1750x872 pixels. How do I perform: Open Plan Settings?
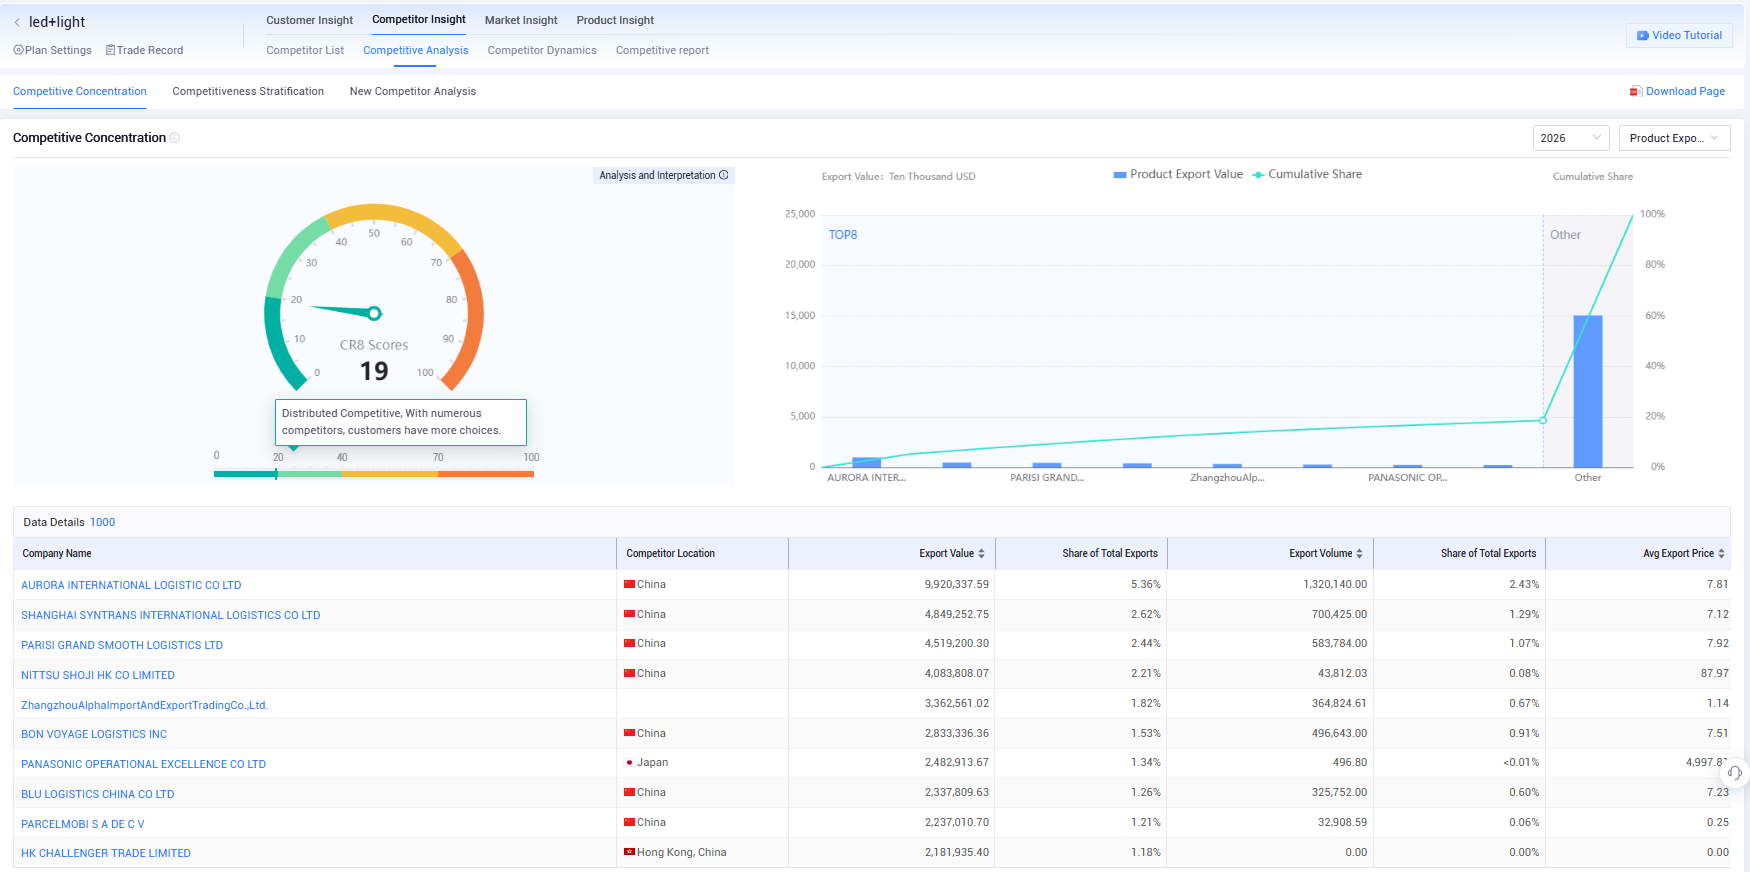[x=53, y=50]
